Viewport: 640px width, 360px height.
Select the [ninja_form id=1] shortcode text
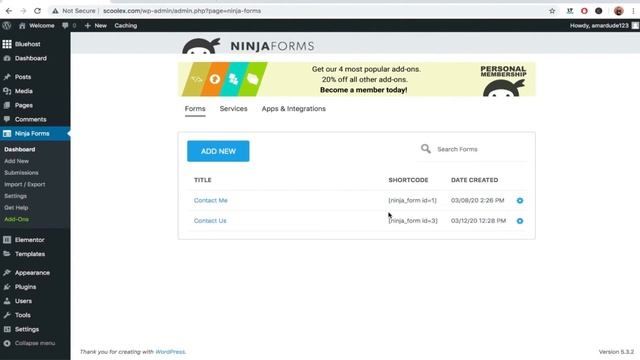(413, 200)
